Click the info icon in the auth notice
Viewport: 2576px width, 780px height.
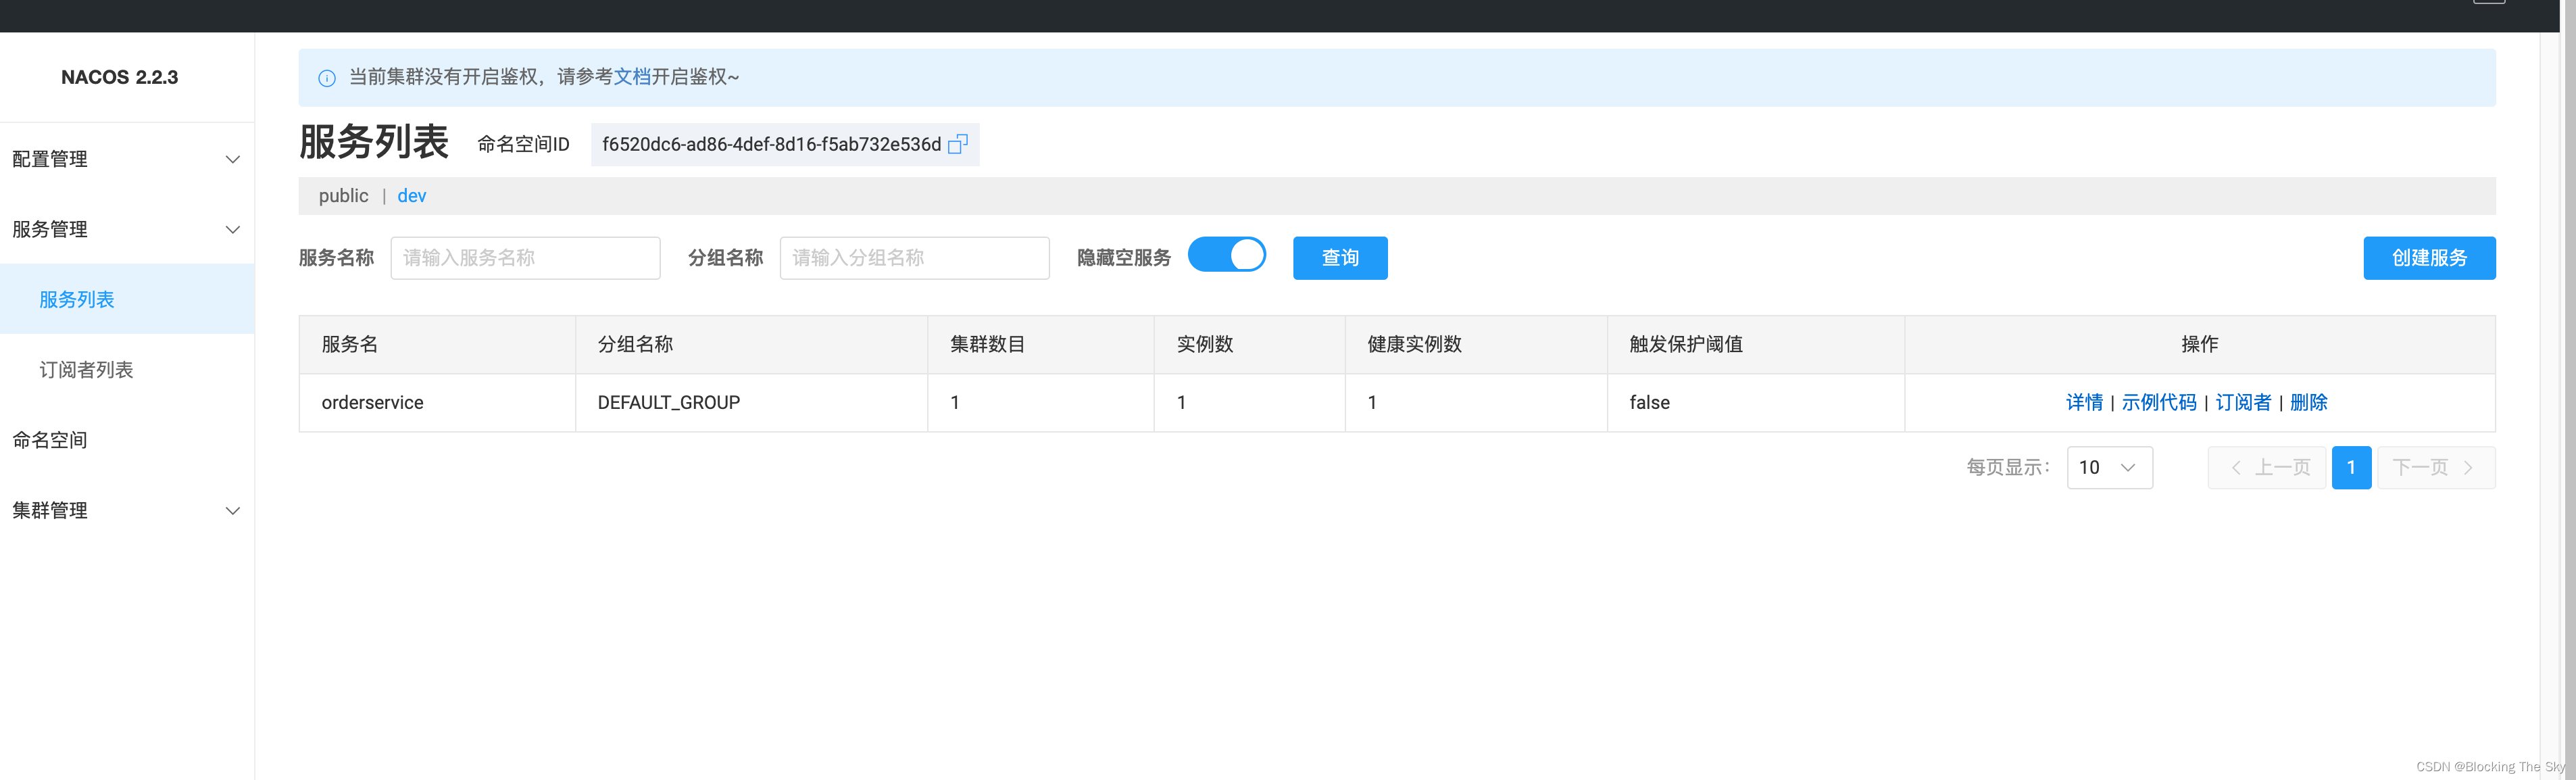pyautogui.click(x=327, y=78)
